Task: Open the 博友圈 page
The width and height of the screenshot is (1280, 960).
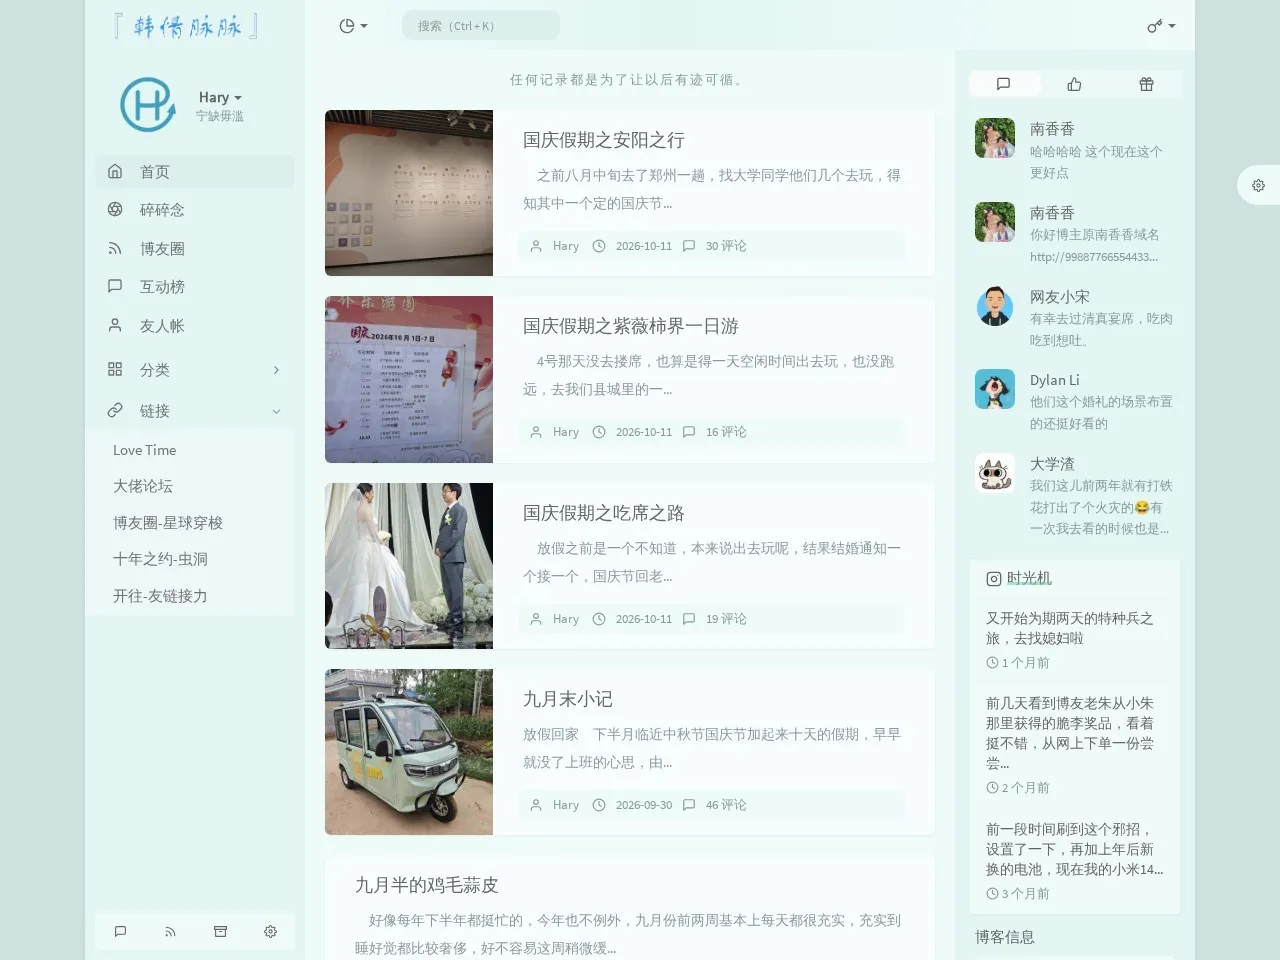Action: pyautogui.click(x=195, y=249)
